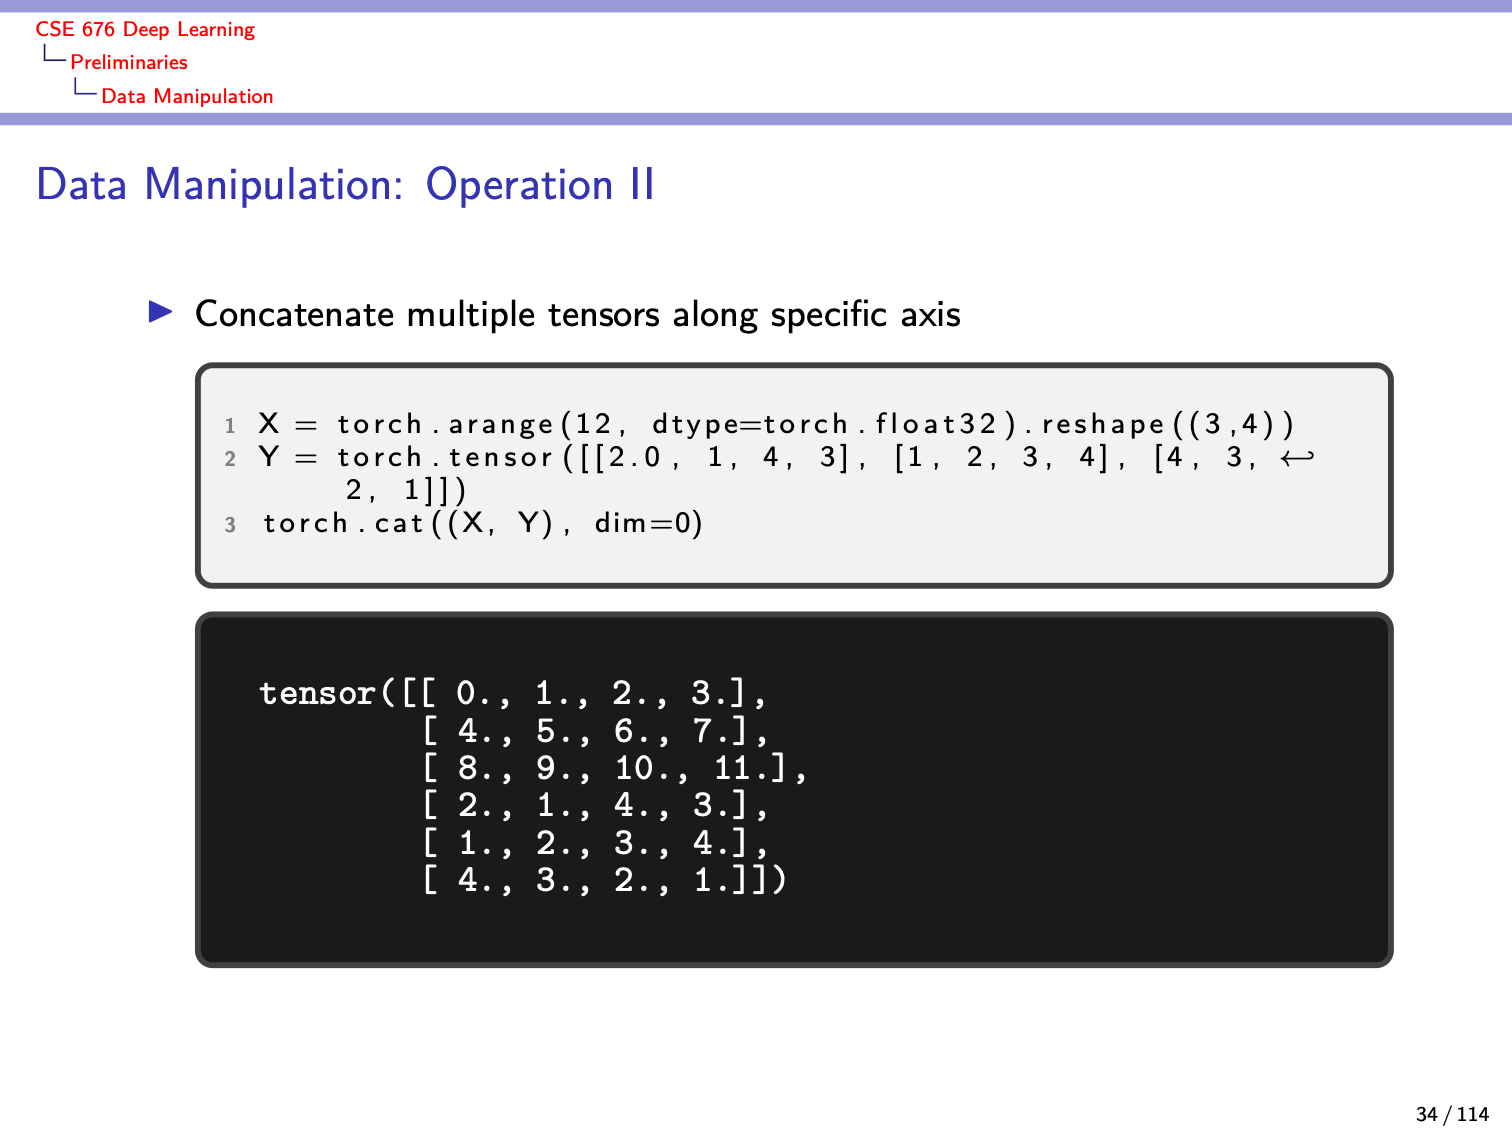Click the line-wrap arrow icon in code
Viewport: 1512px width, 1134px height.
point(1298,458)
